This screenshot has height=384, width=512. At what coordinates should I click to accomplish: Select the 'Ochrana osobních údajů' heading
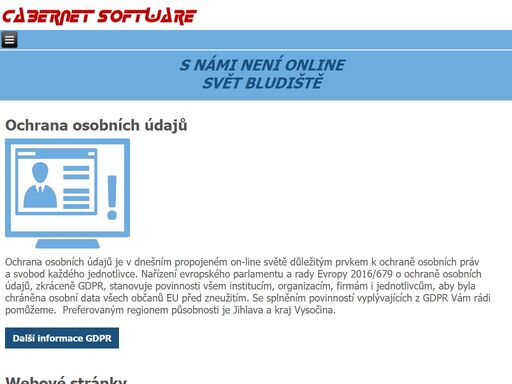point(96,125)
